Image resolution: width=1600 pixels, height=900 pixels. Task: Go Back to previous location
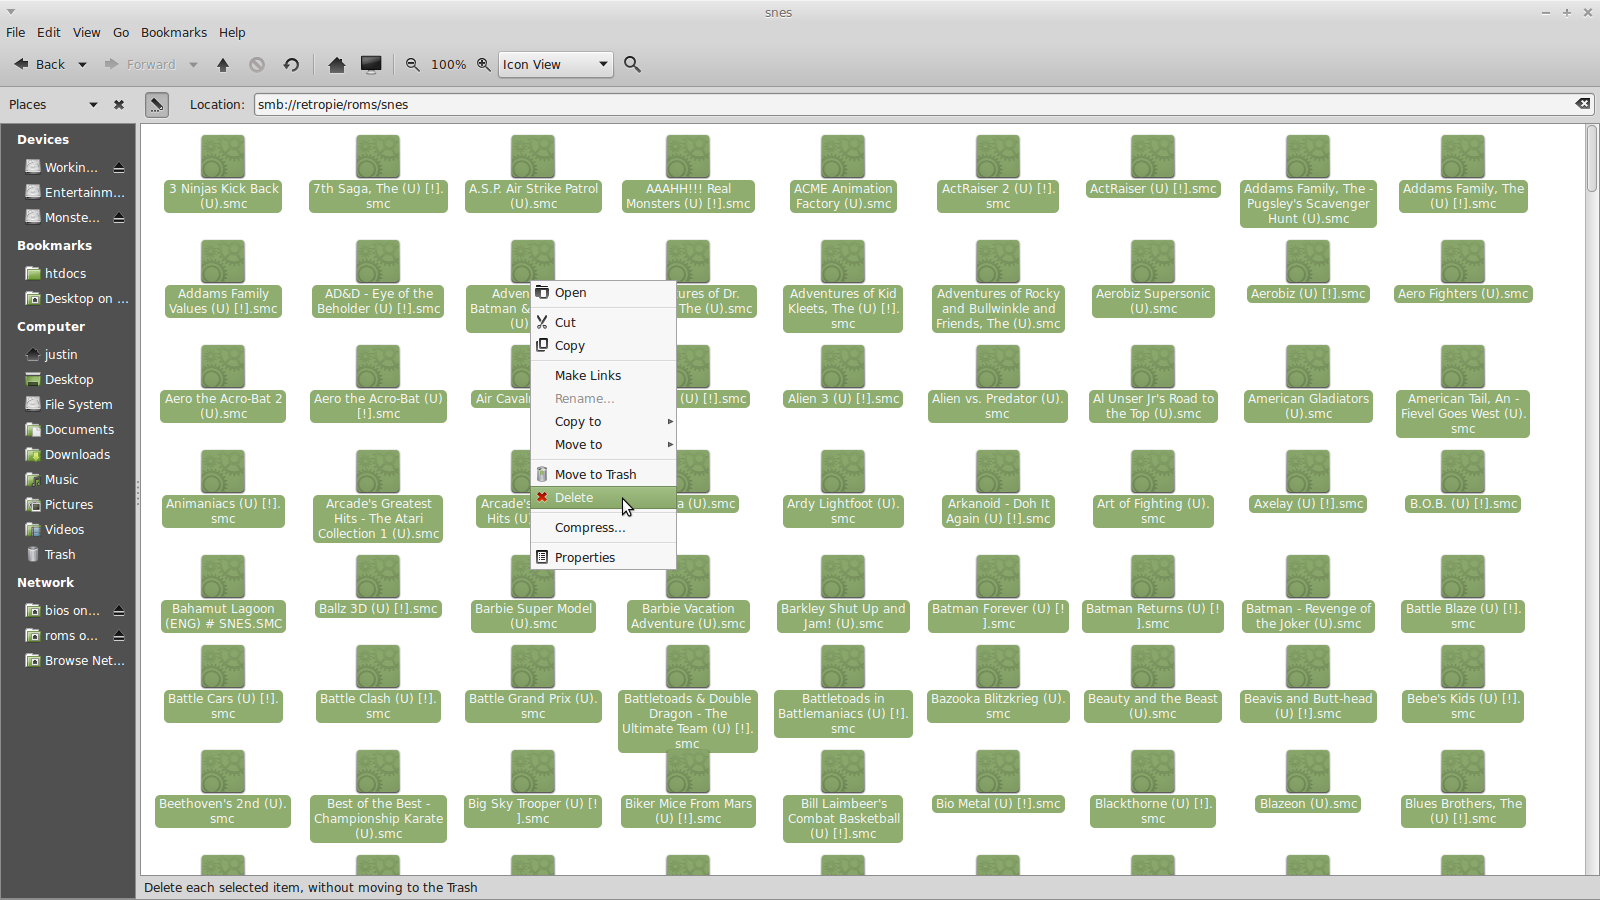(40, 64)
